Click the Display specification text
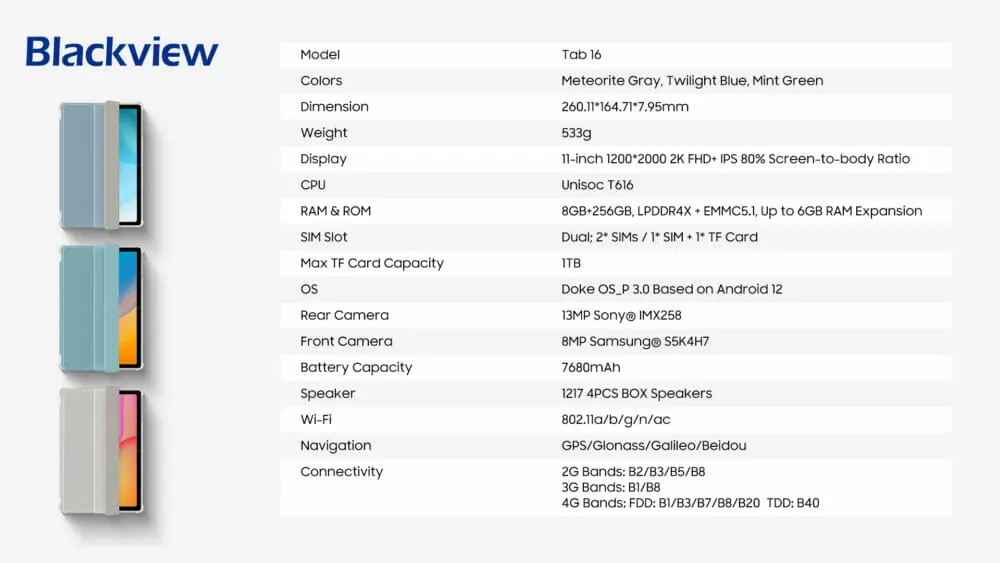Screen dimensions: 1000x563 735,158
